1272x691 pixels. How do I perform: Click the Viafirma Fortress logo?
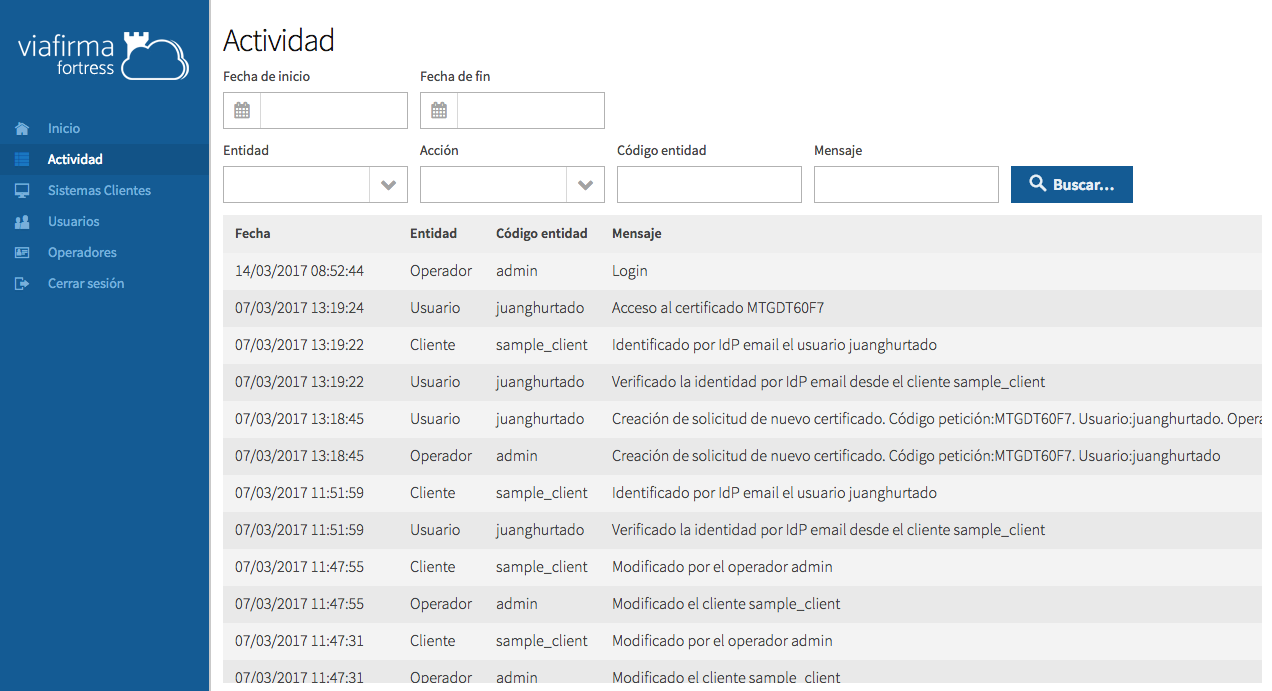103,55
